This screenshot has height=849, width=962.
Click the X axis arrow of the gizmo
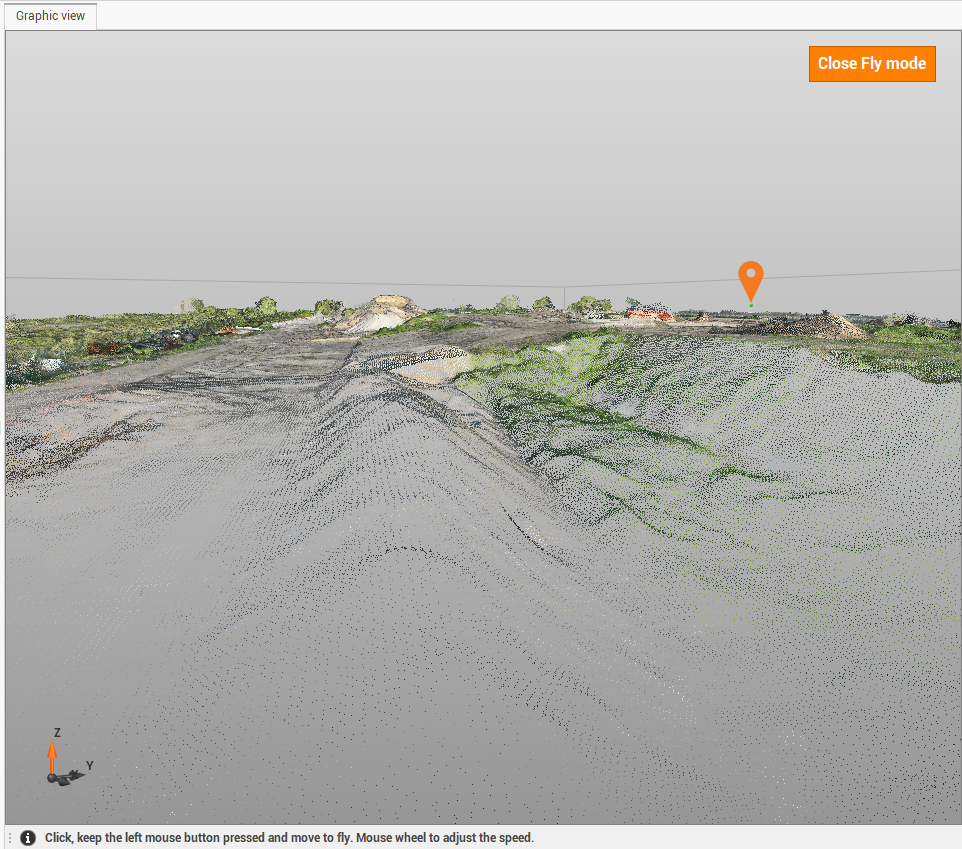tap(64, 782)
